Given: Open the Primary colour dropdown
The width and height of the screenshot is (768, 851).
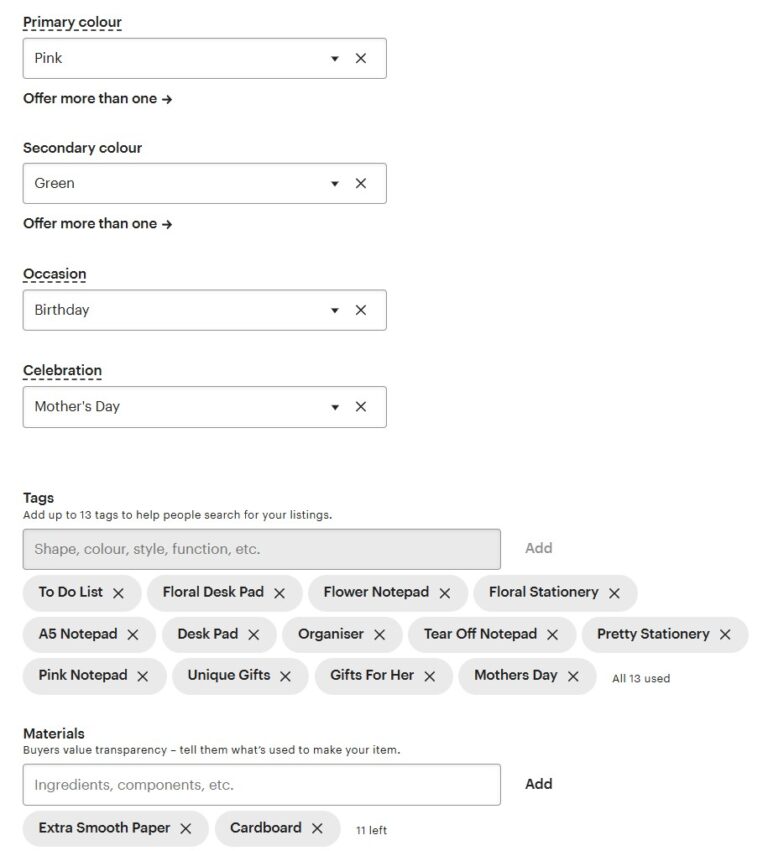Looking at the screenshot, I should pyautogui.click(x=334, y=58).
